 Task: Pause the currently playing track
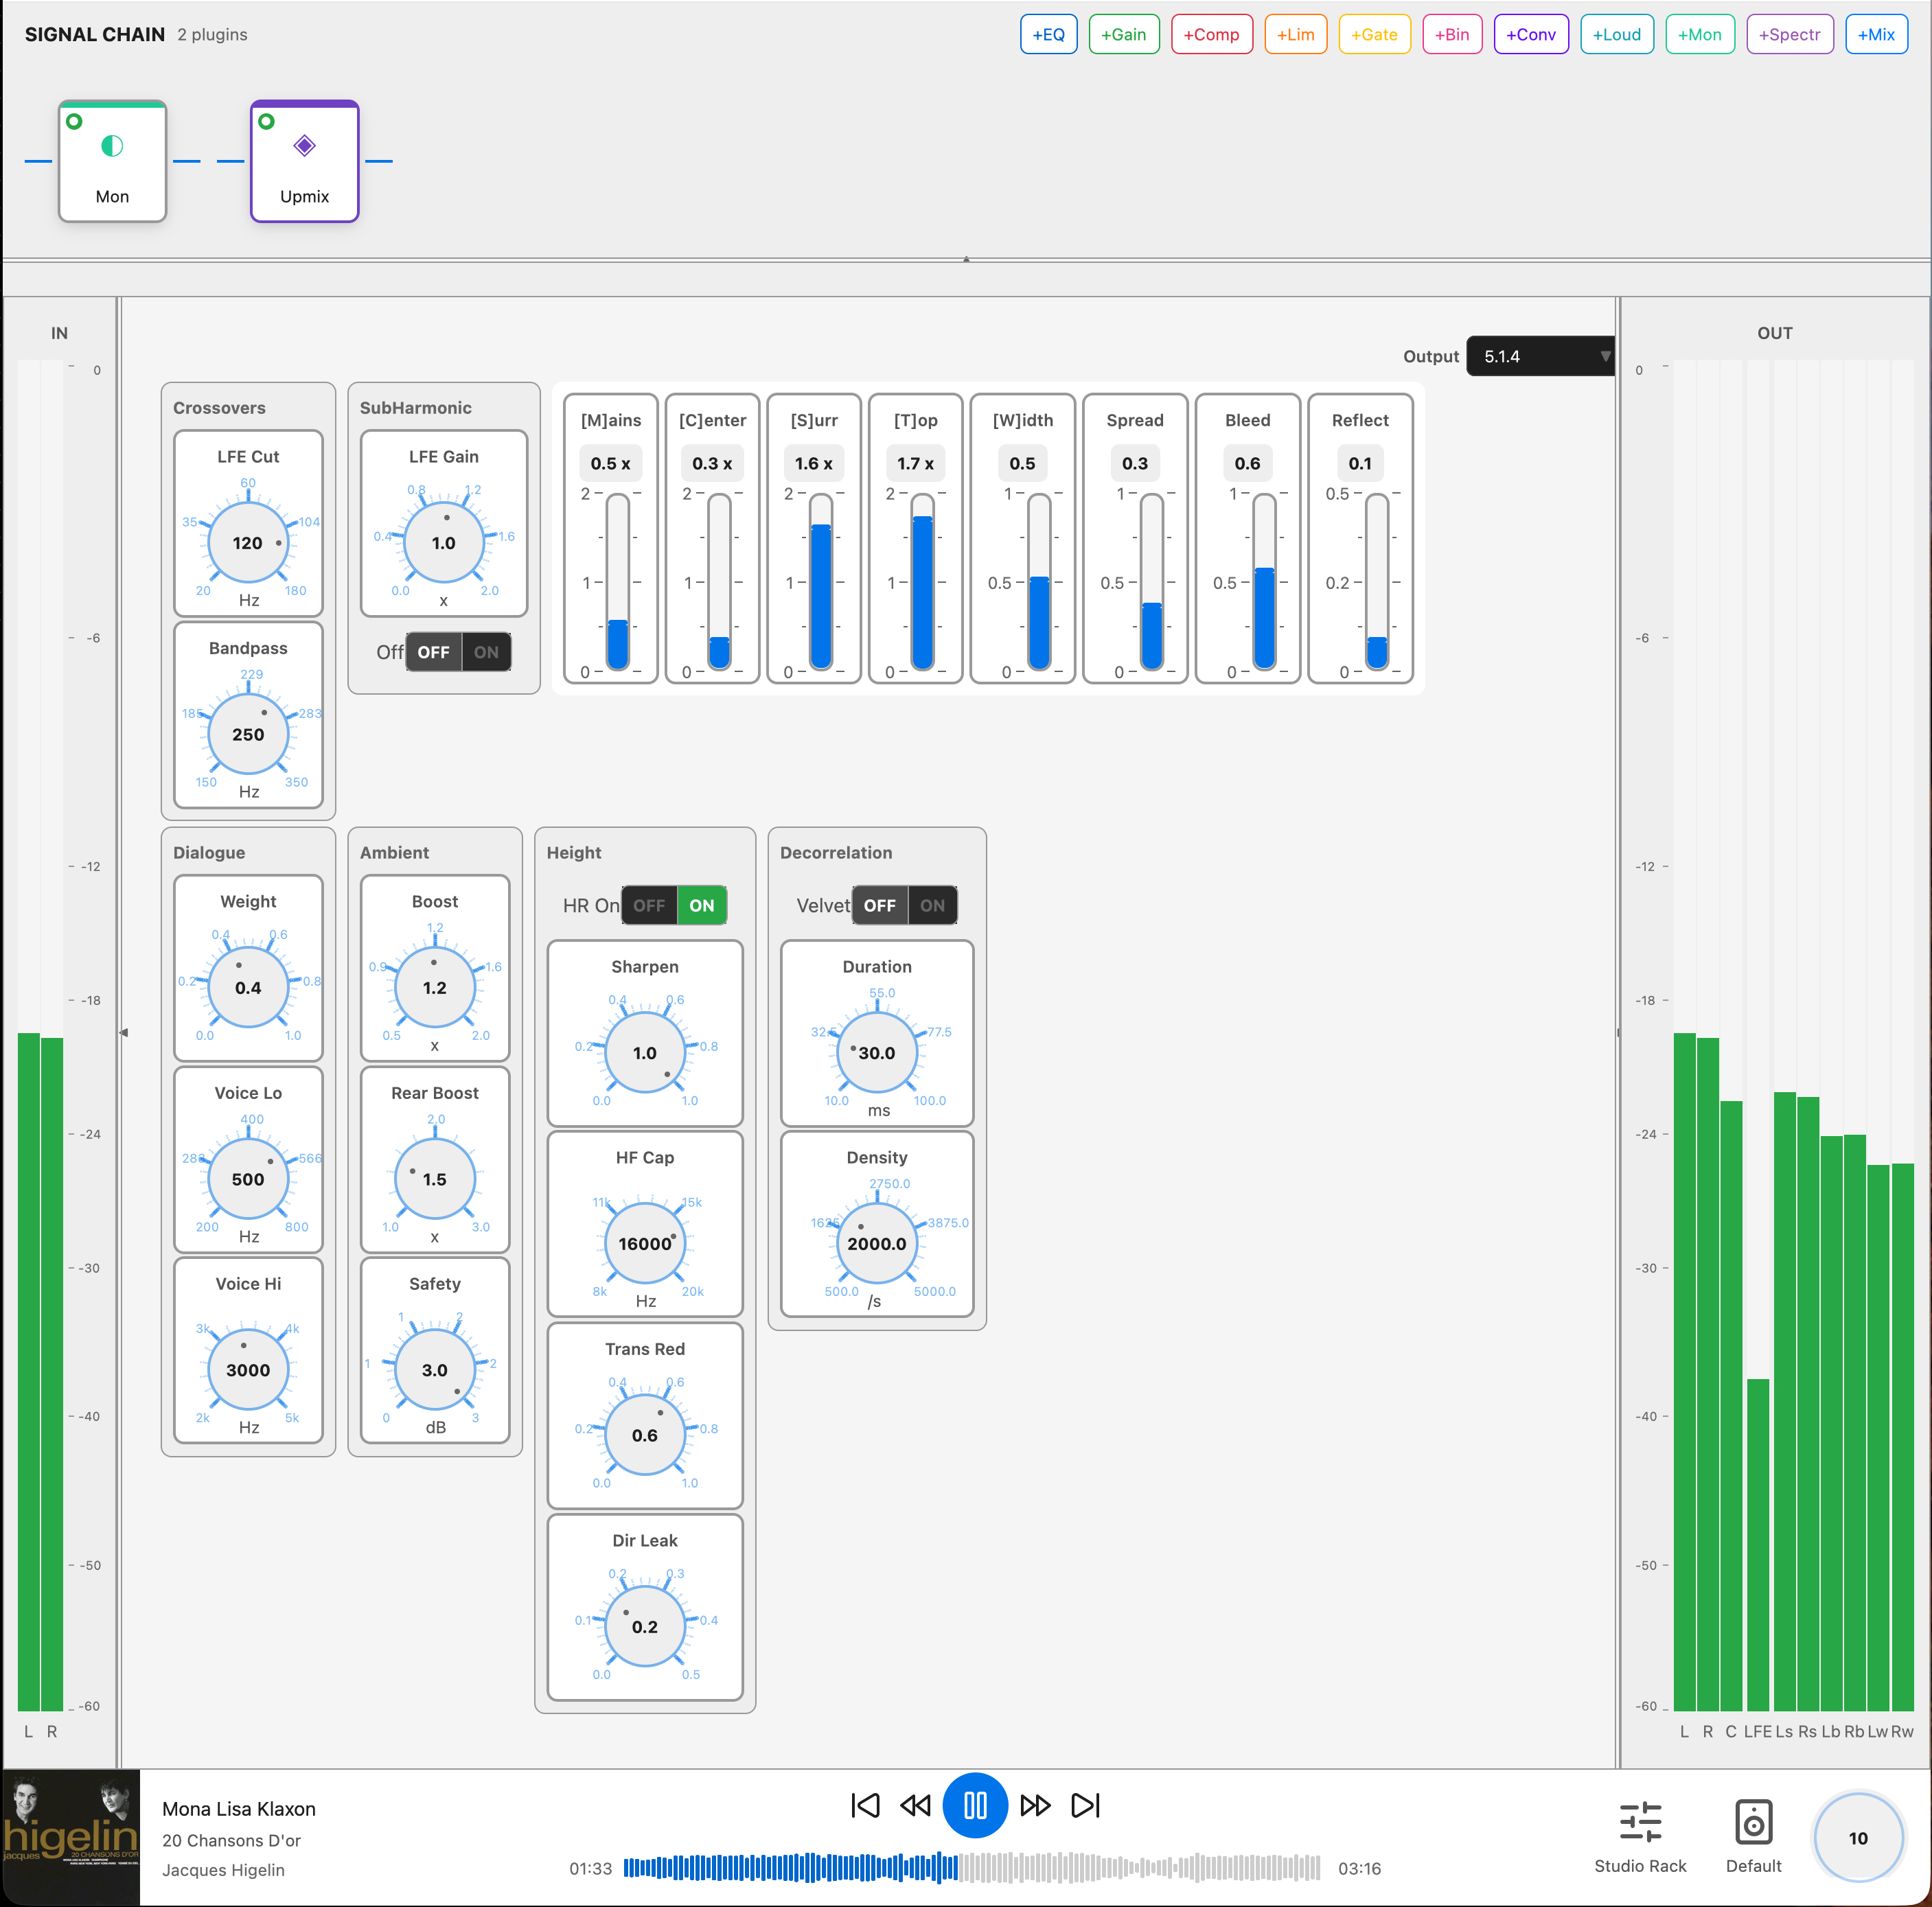[x=975, y=1805]
